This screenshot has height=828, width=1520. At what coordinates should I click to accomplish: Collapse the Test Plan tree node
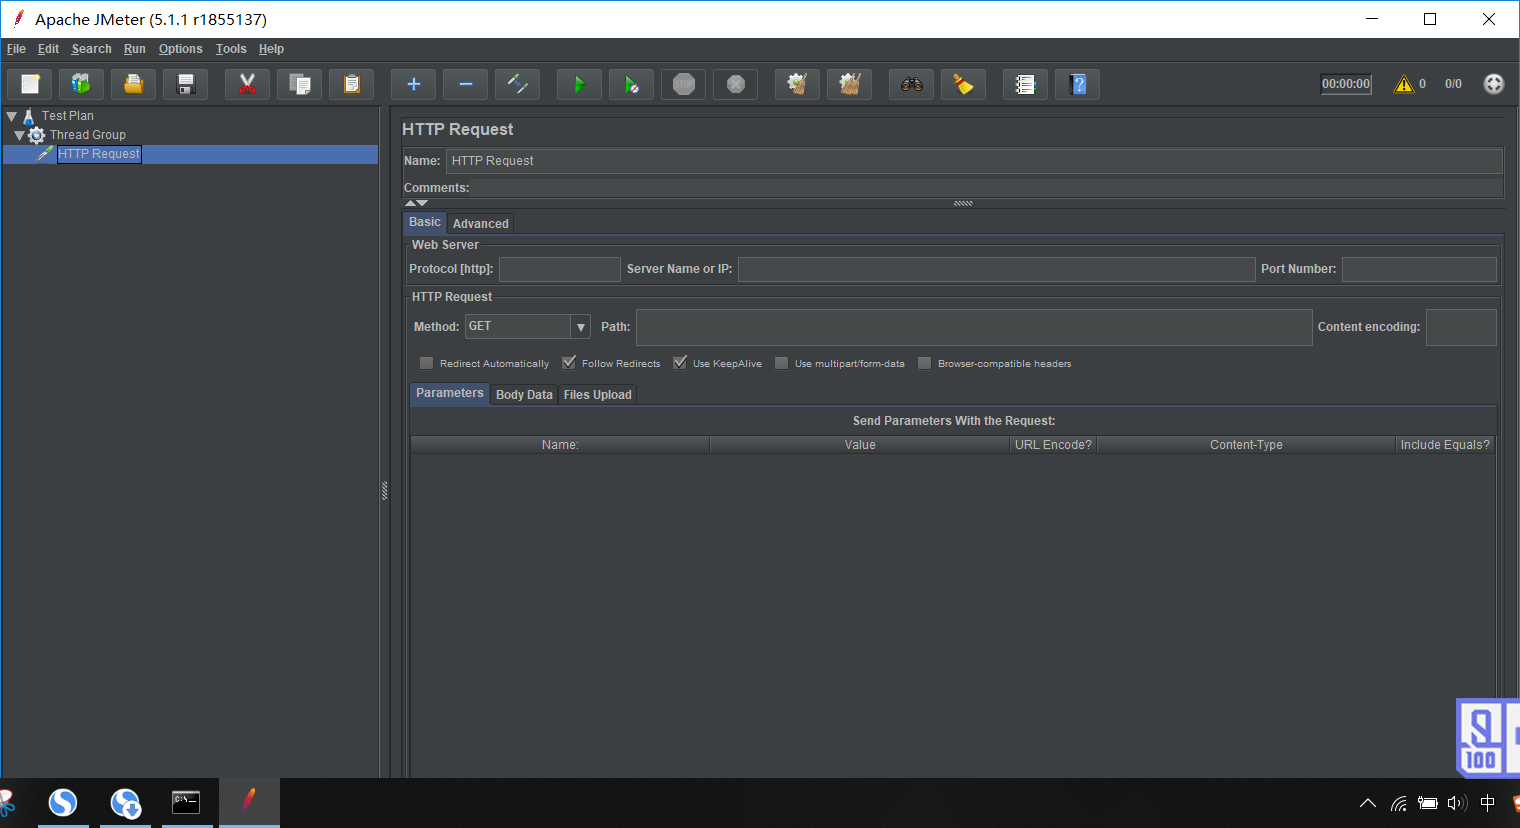click(x=12, y=116)
